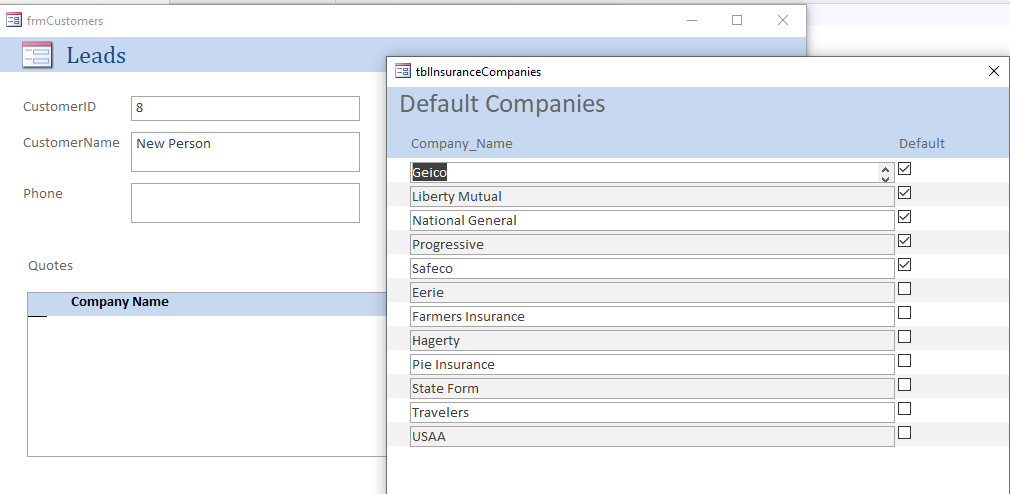Uncheck the Default box for Liberty Mutual
Image resolution: width=1010 pixels, height=494 pixels.
[x=904, y=193]
